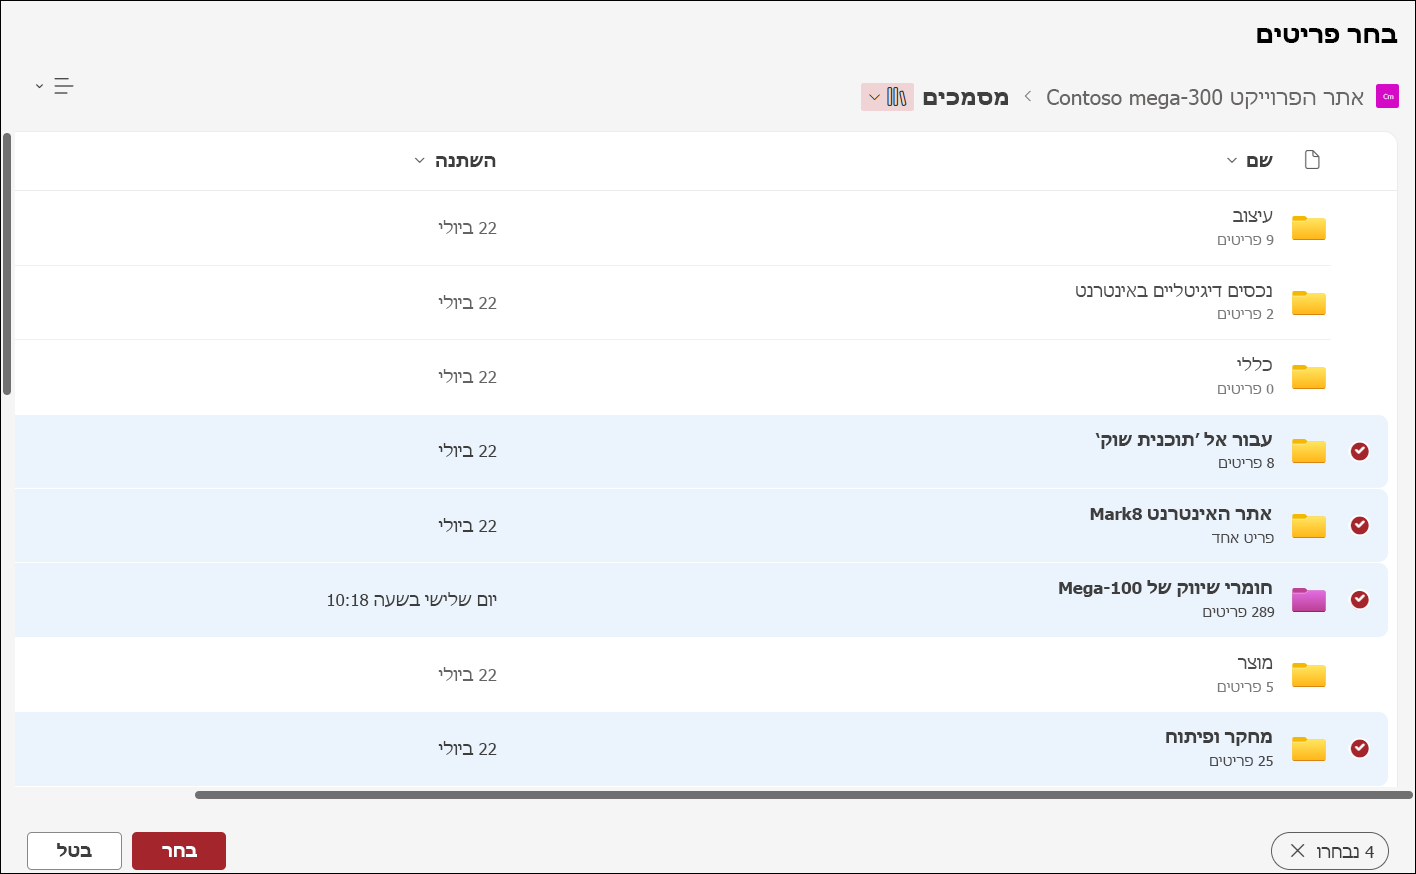Open the עבור אל 'תוכנית שוק' folder name
Image resolution: width=1416 pixels, height=874 pixels.
tap(1184, 440)
